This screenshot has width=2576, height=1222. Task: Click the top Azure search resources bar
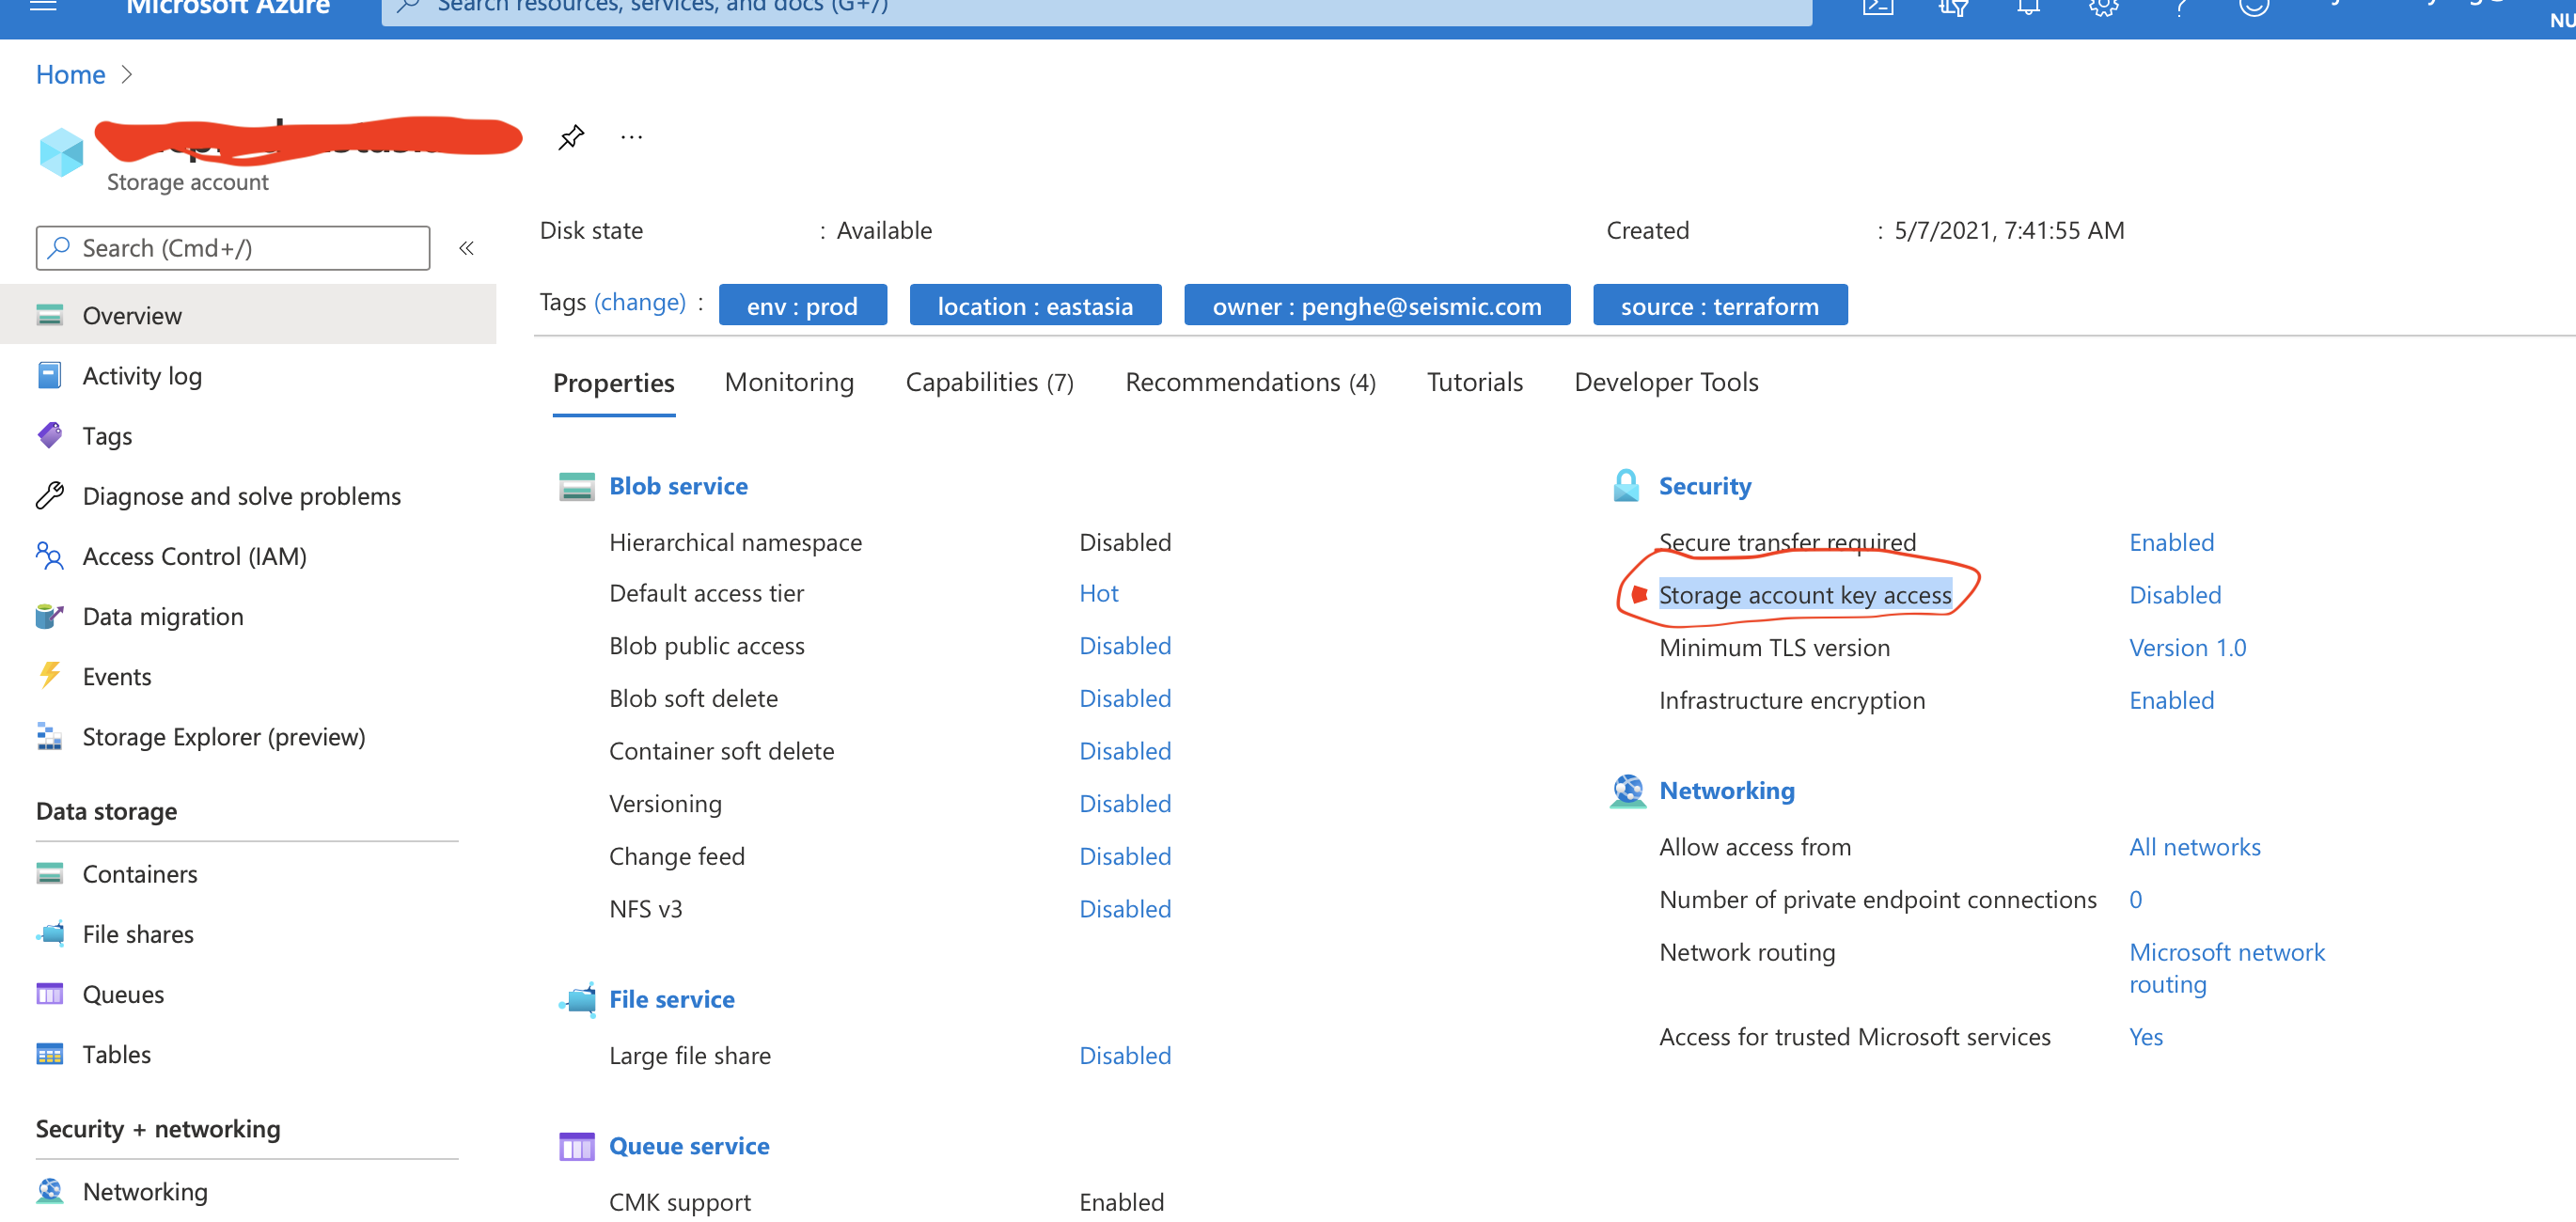point(1096,10)
